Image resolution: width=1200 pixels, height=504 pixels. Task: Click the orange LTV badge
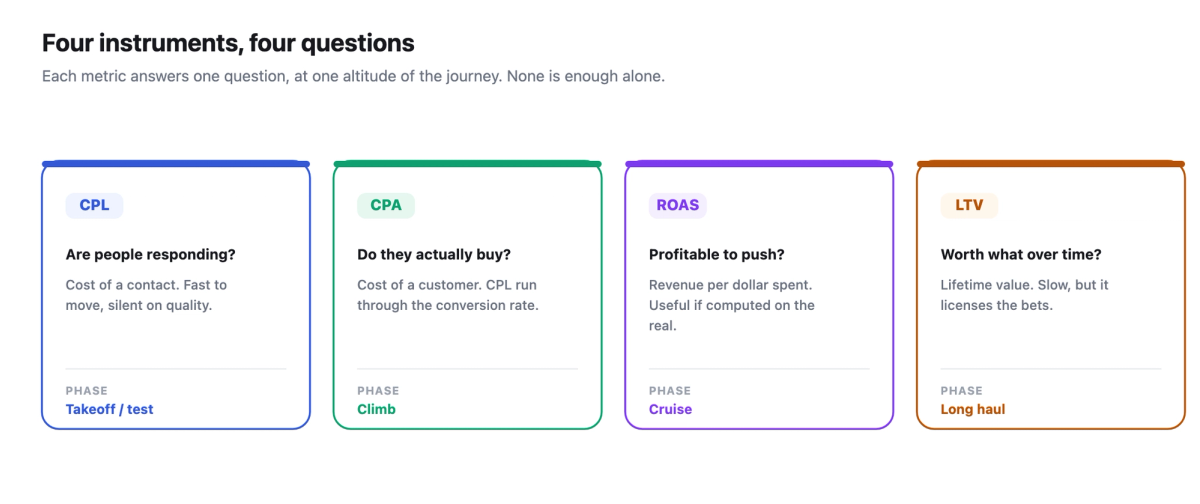pyautogui.click(x=969, y=205)
